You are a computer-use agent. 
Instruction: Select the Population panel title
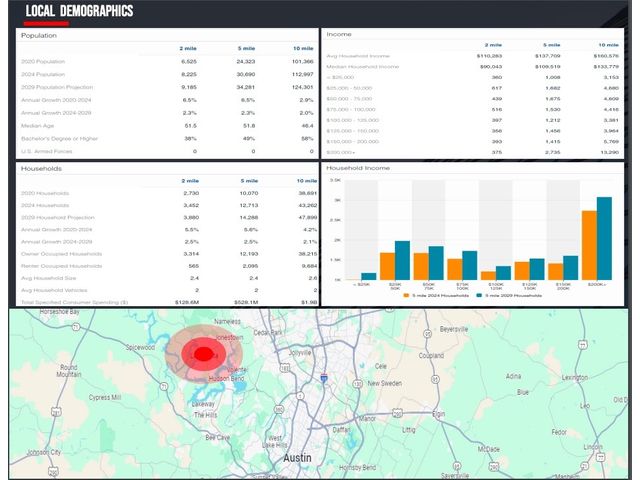point(39,36)
